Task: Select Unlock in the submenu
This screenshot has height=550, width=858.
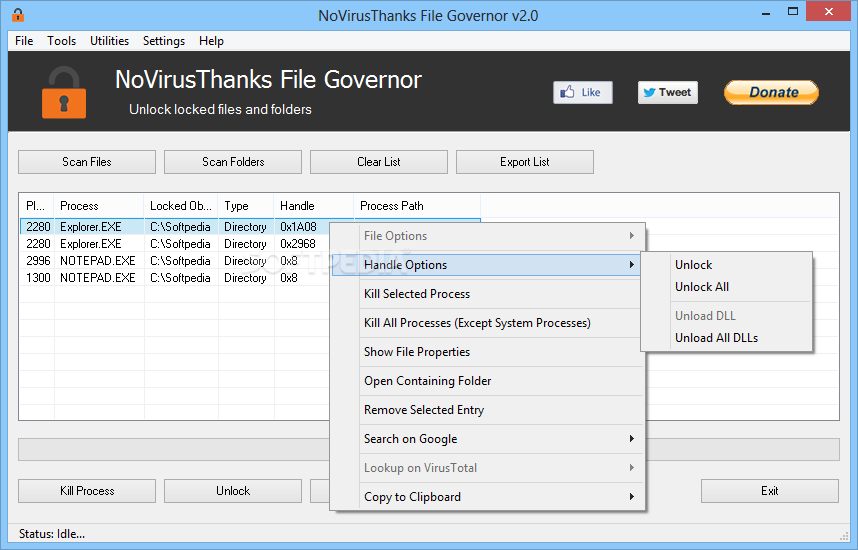Action: (x=727, y=265)
